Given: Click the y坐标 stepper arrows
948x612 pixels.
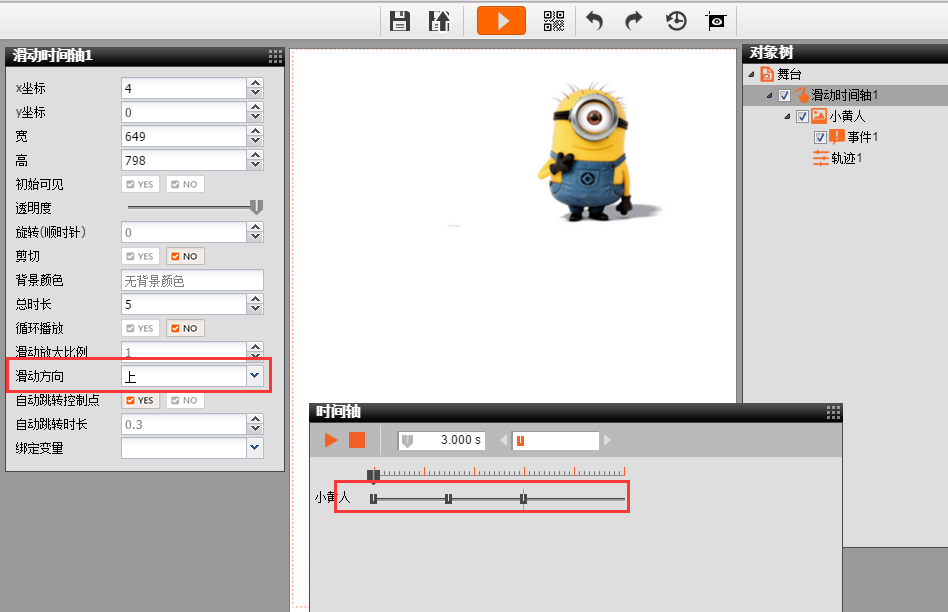Looking at the screenshot, I should pyautogui.click(x=256, y=112).
